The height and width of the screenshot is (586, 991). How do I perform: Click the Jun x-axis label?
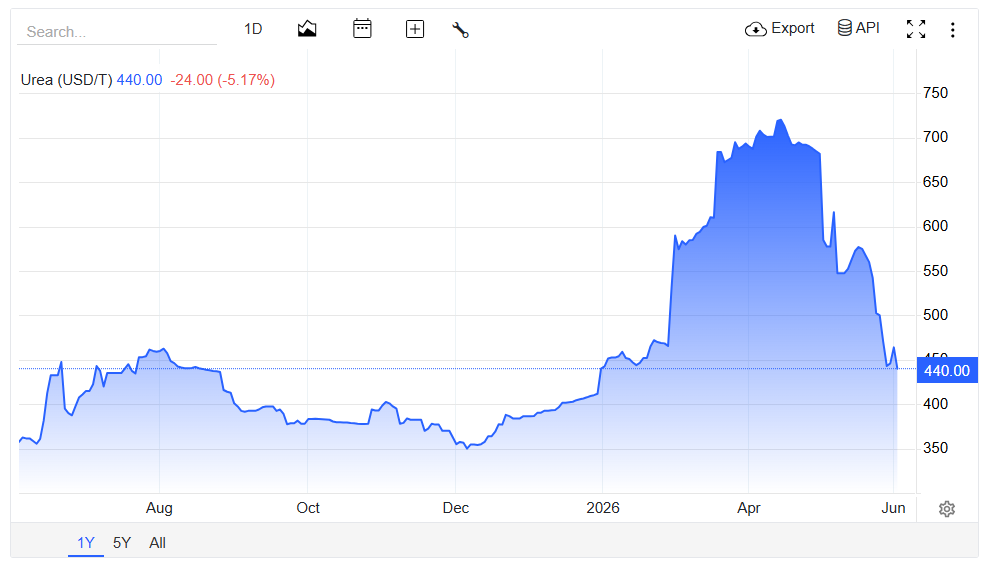click(x=894, y=508)
